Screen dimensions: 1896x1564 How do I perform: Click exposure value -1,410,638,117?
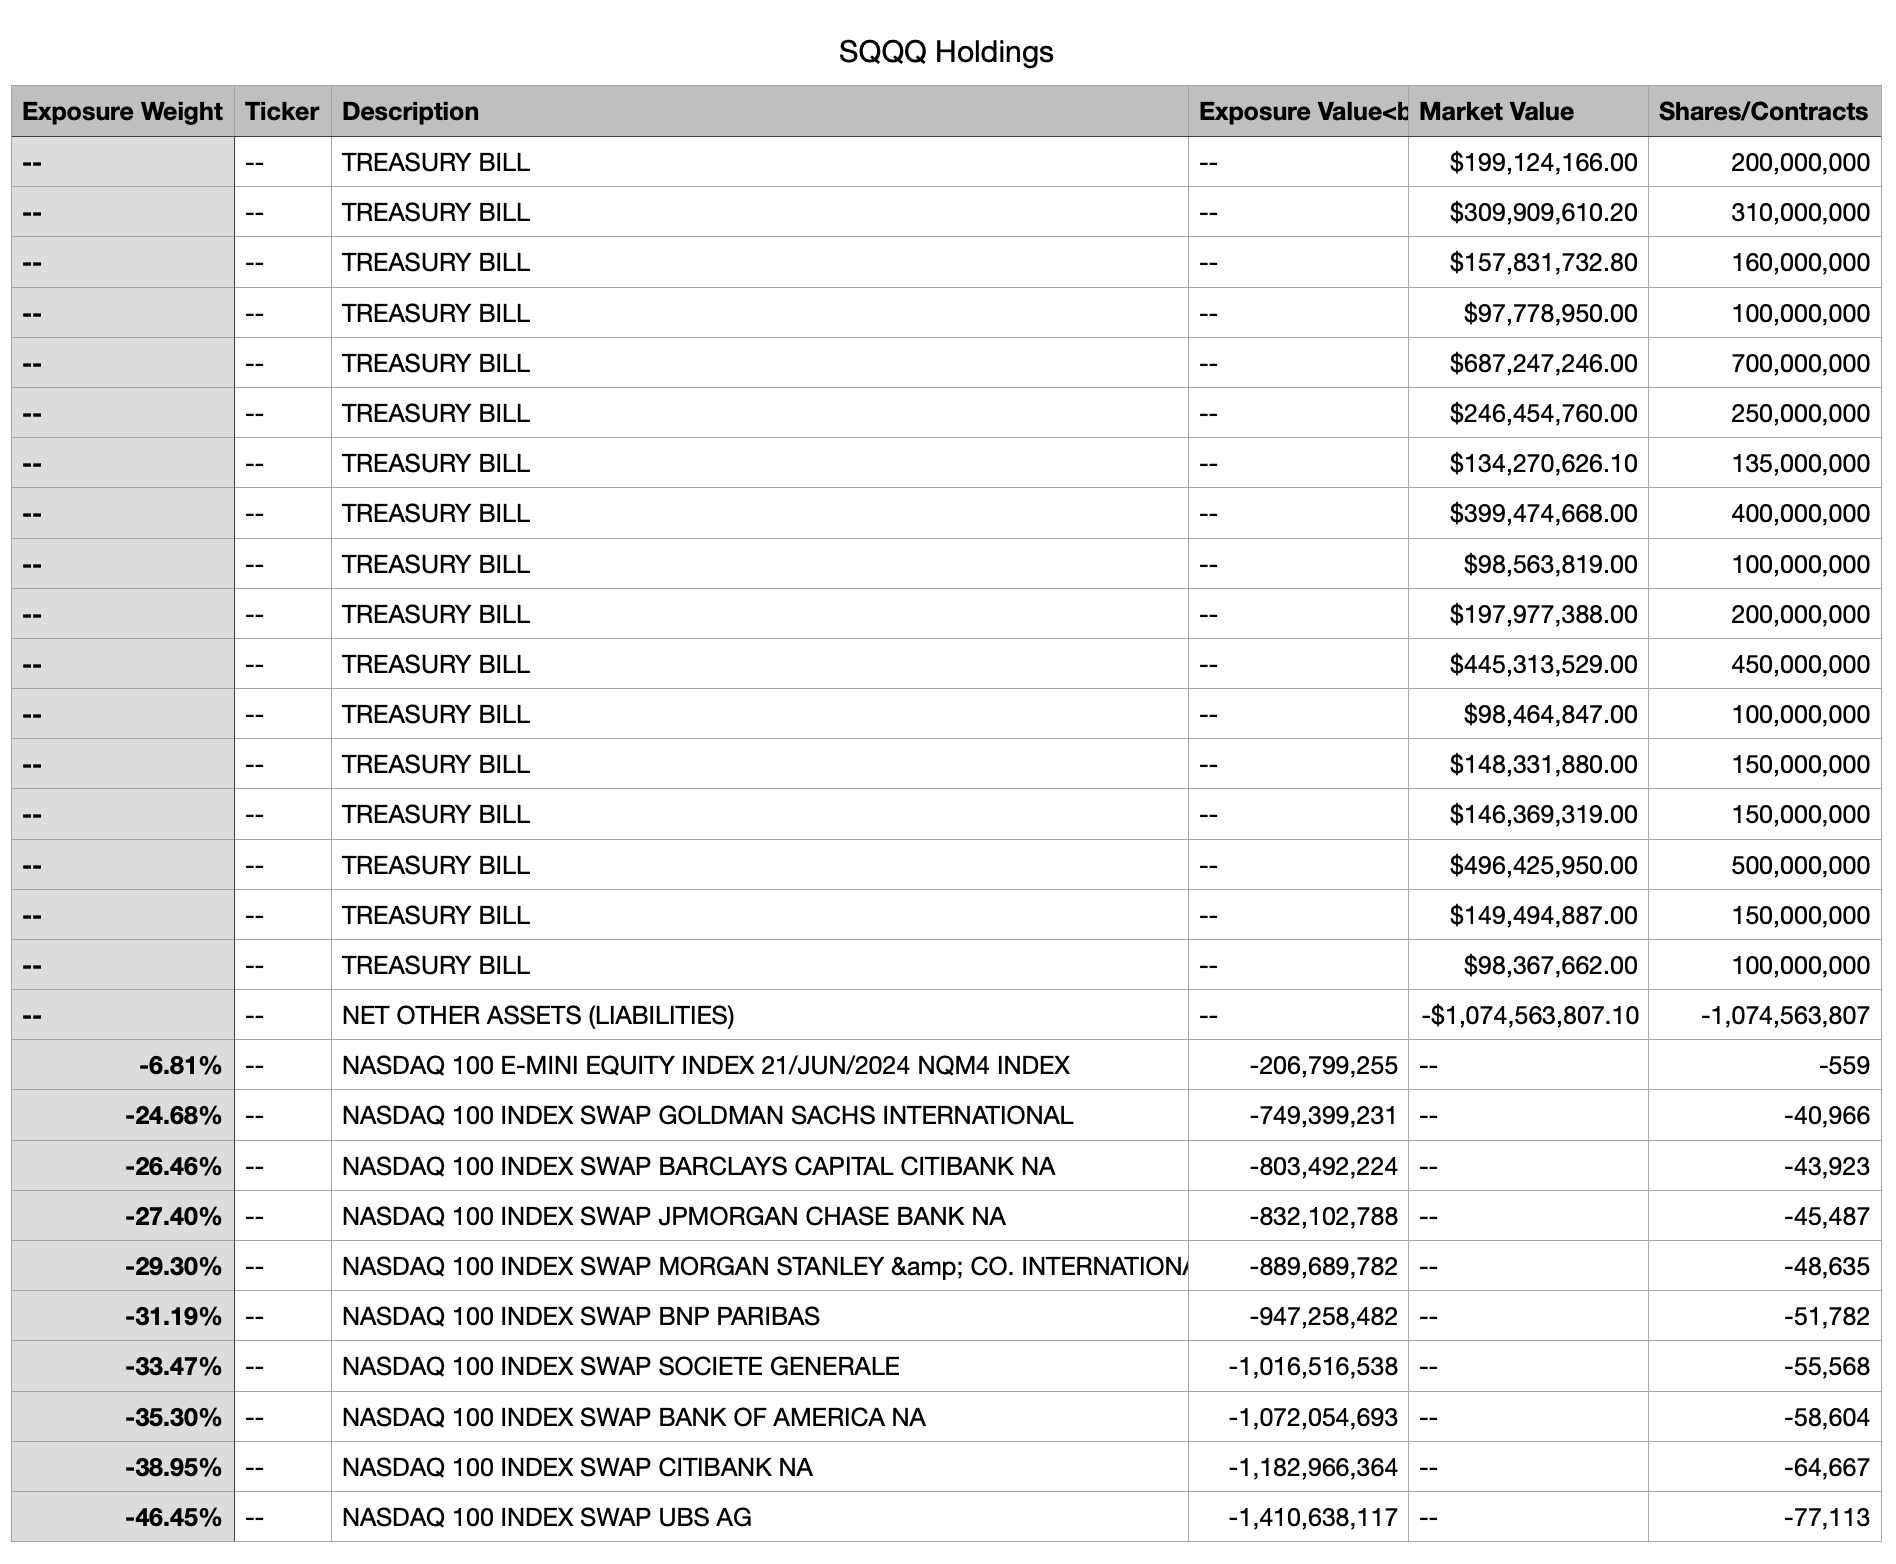(x=1298, y=1517)
